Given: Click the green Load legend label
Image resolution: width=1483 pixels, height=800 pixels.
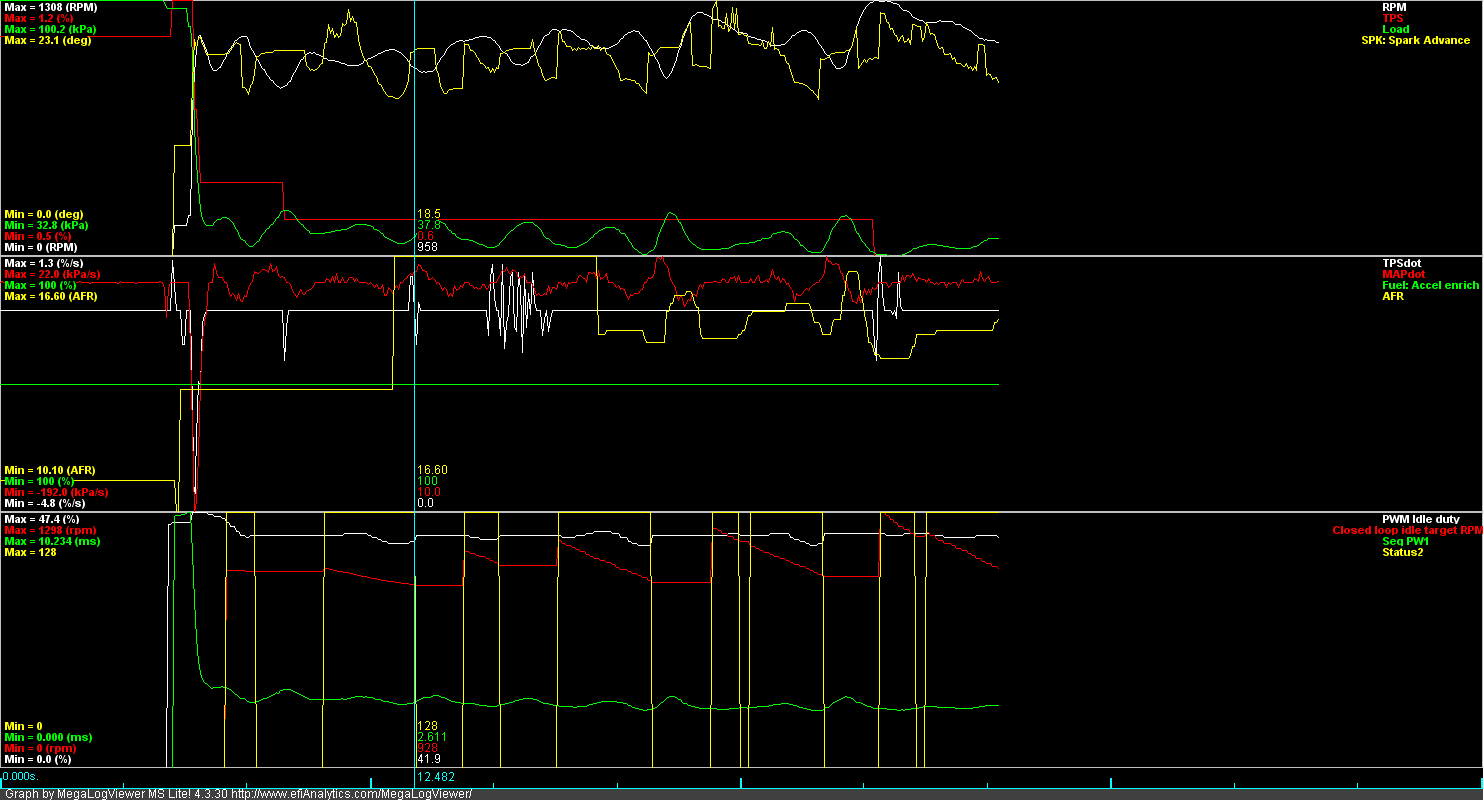Looking at the screenshot, I should (1395, 29).
